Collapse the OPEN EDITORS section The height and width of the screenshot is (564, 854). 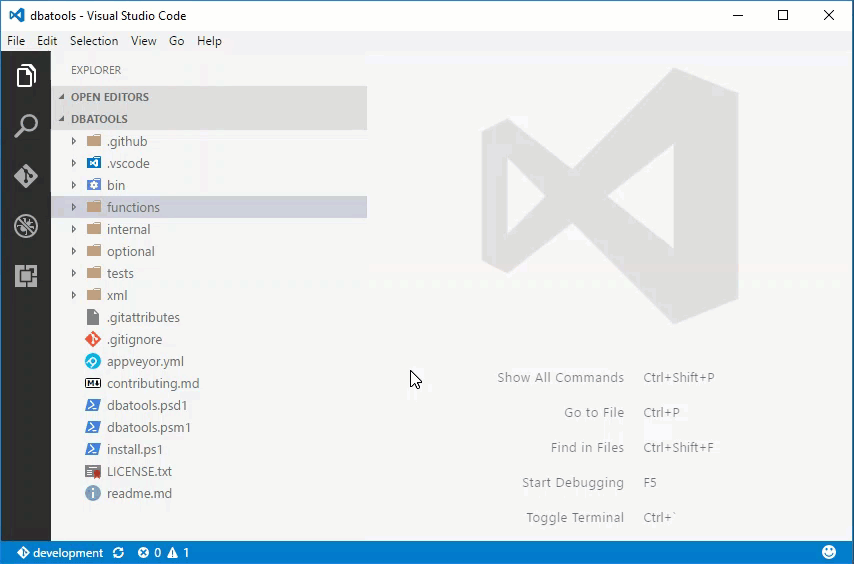coord(109,97)
